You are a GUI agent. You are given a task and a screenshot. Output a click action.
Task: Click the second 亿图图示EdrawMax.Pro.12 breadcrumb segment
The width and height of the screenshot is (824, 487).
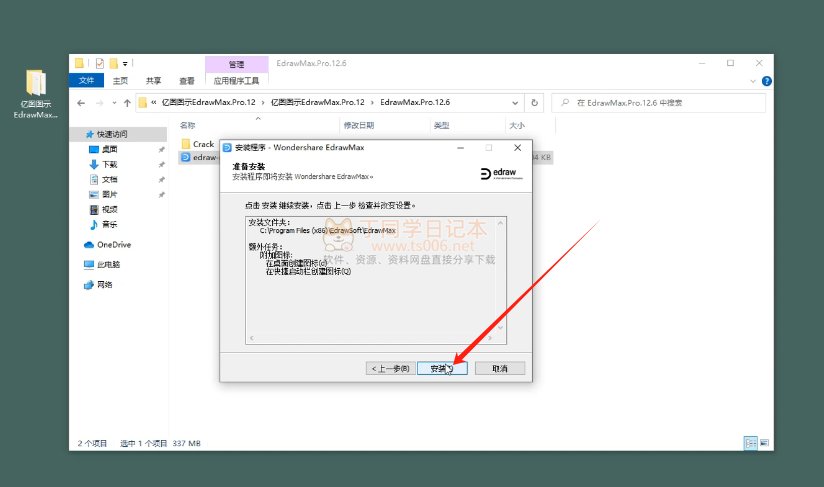pos(317,102)
